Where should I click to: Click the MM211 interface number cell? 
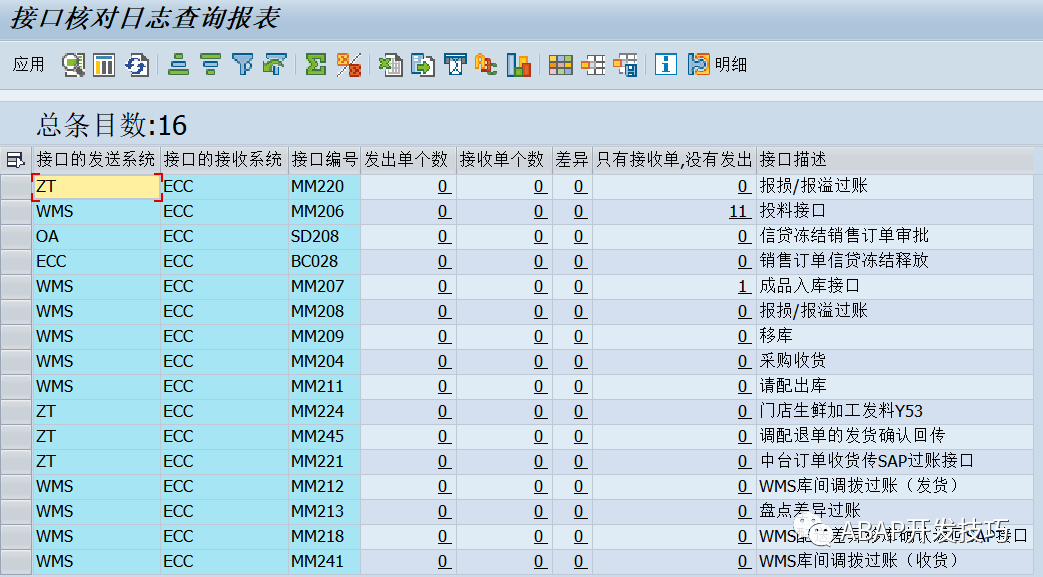point(325,387)
